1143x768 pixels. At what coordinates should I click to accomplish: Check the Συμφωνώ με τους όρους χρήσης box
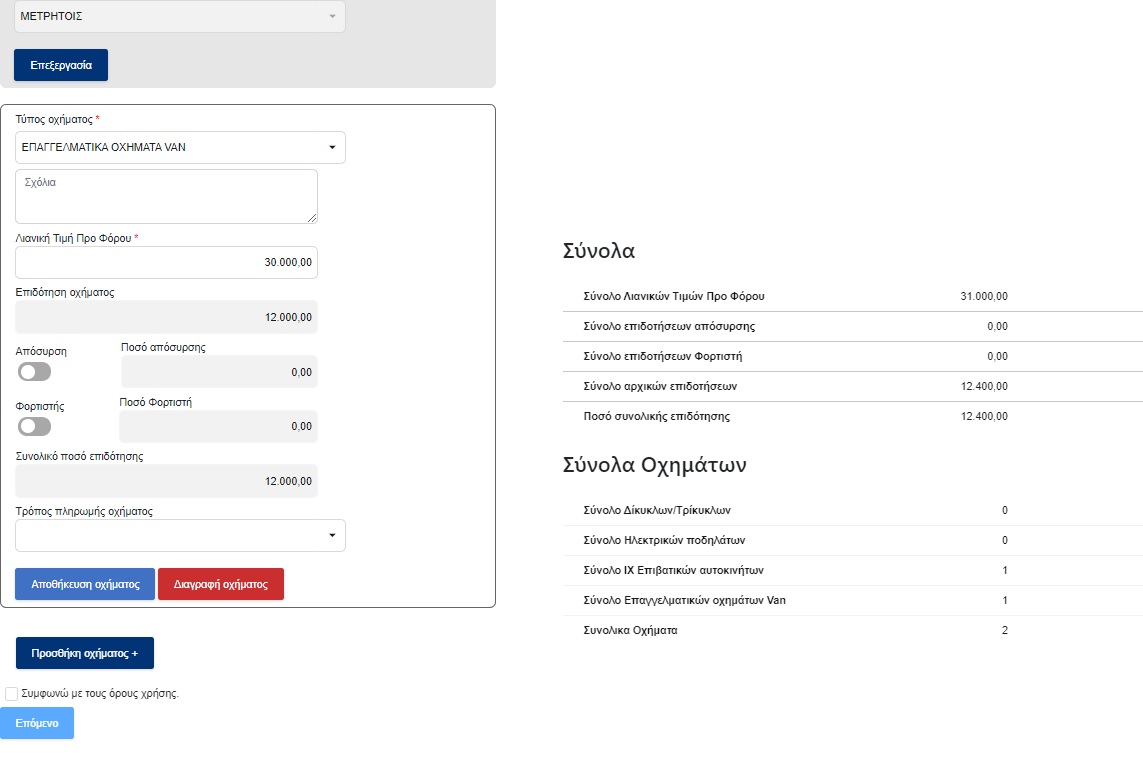(11, 693)
